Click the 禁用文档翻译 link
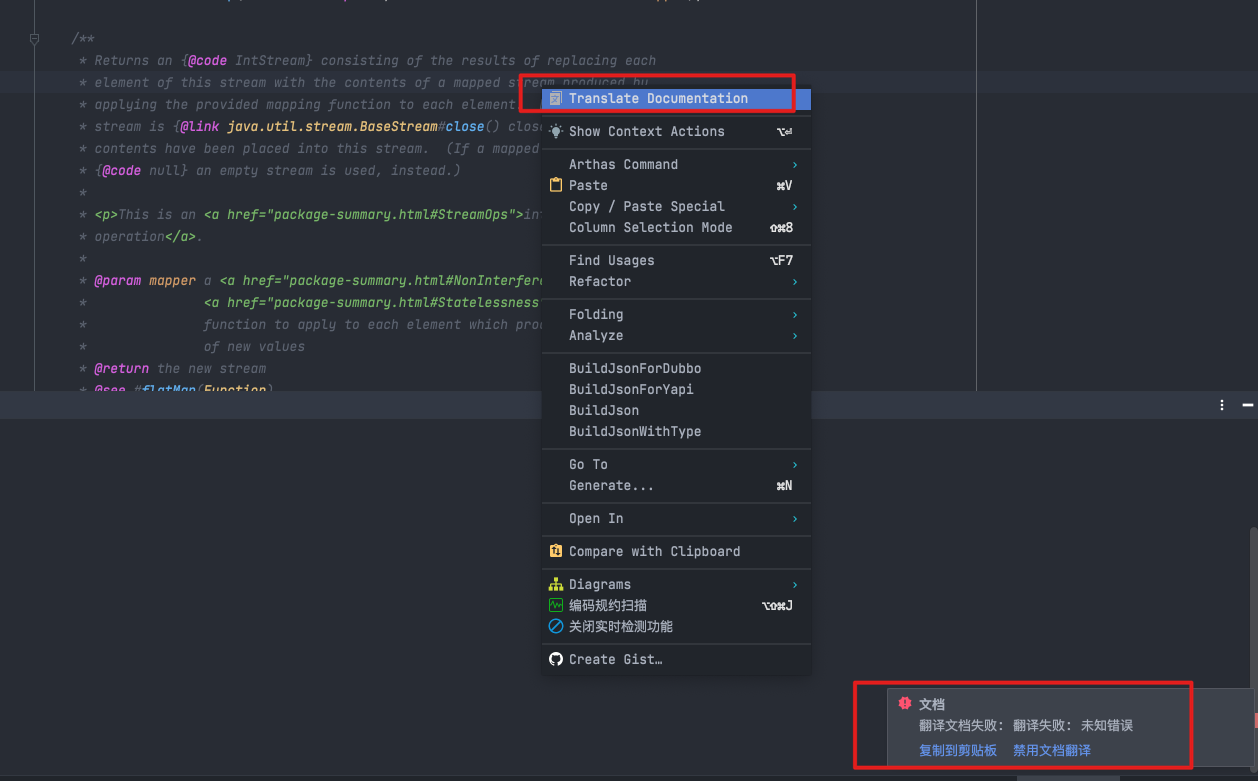 coord(1051,749)
